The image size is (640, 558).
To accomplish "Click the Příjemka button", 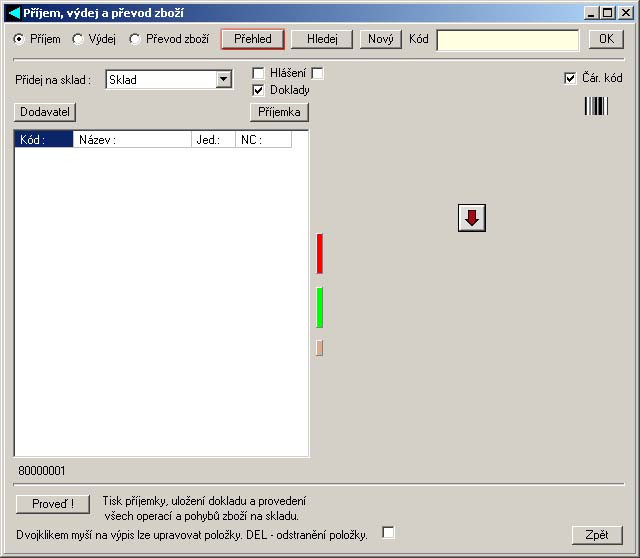I will (279, 112).
